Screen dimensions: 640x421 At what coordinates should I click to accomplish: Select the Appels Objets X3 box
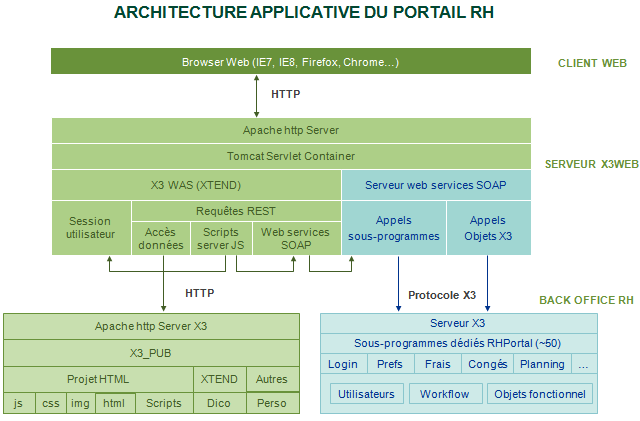tap(488, 228)
